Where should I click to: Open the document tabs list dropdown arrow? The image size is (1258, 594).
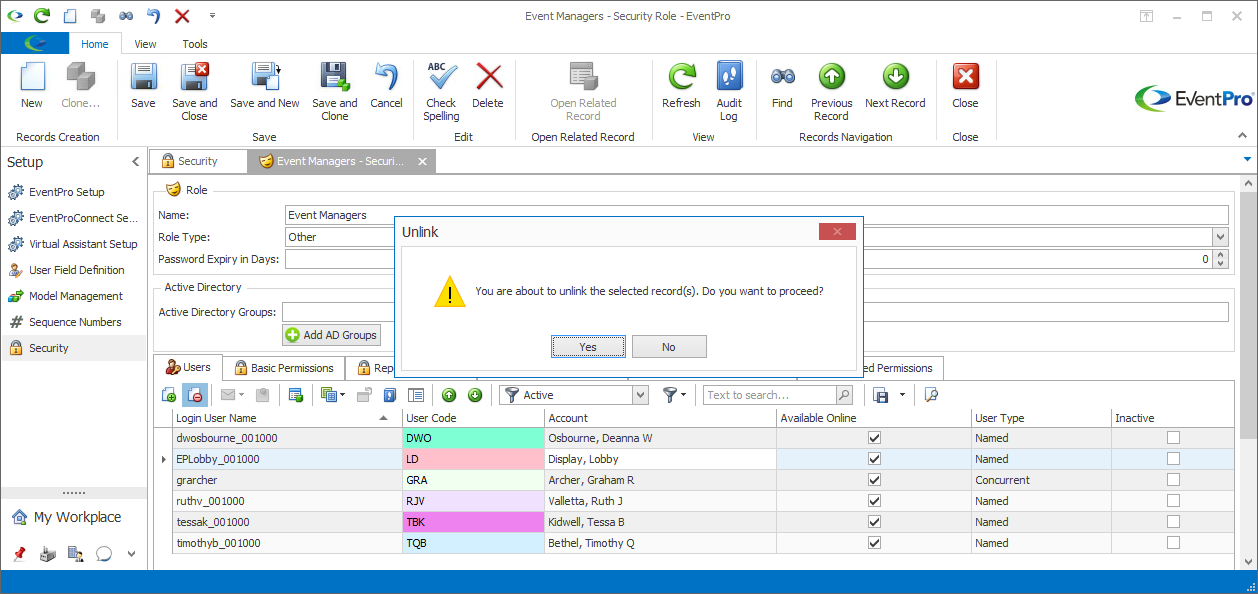(1247, 159)
